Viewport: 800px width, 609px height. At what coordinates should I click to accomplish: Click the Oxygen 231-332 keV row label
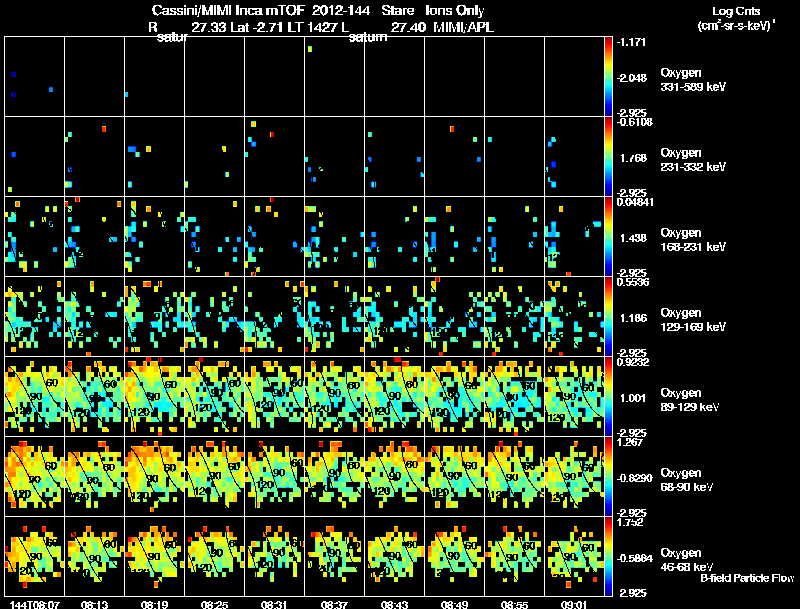click(693, 160)
